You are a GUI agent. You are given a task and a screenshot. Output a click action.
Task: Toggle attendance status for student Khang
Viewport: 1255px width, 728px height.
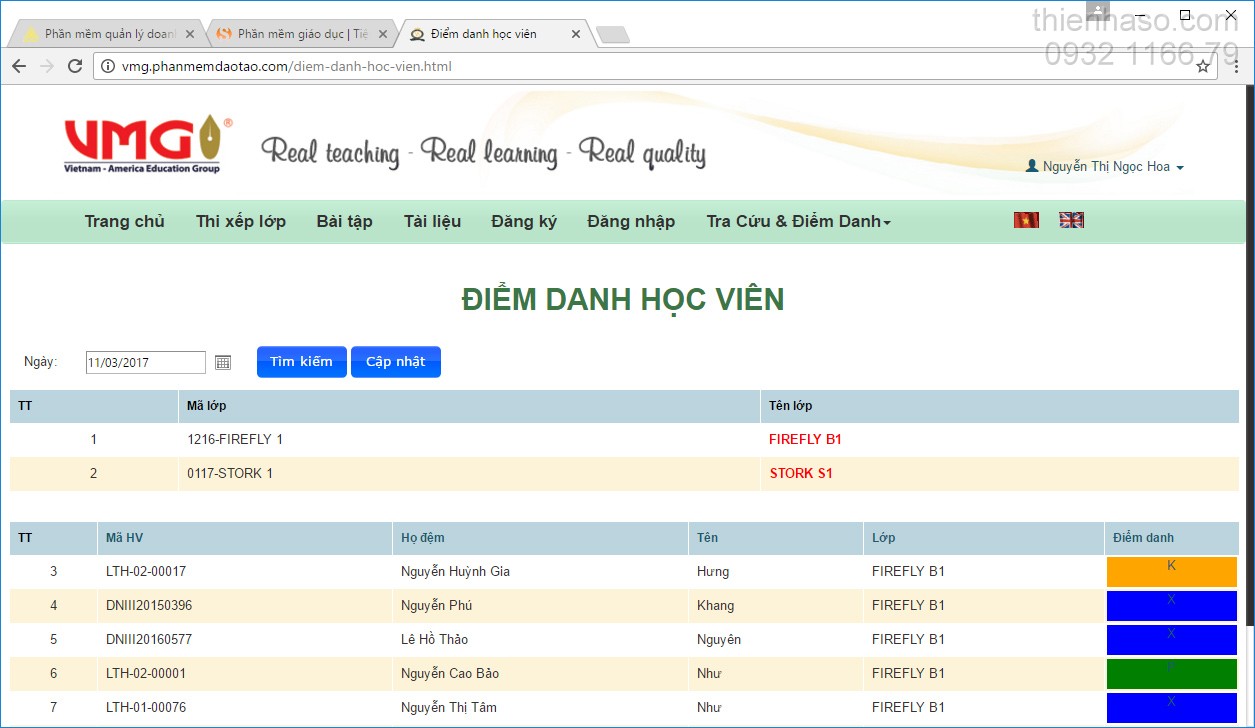point(1171,606)
